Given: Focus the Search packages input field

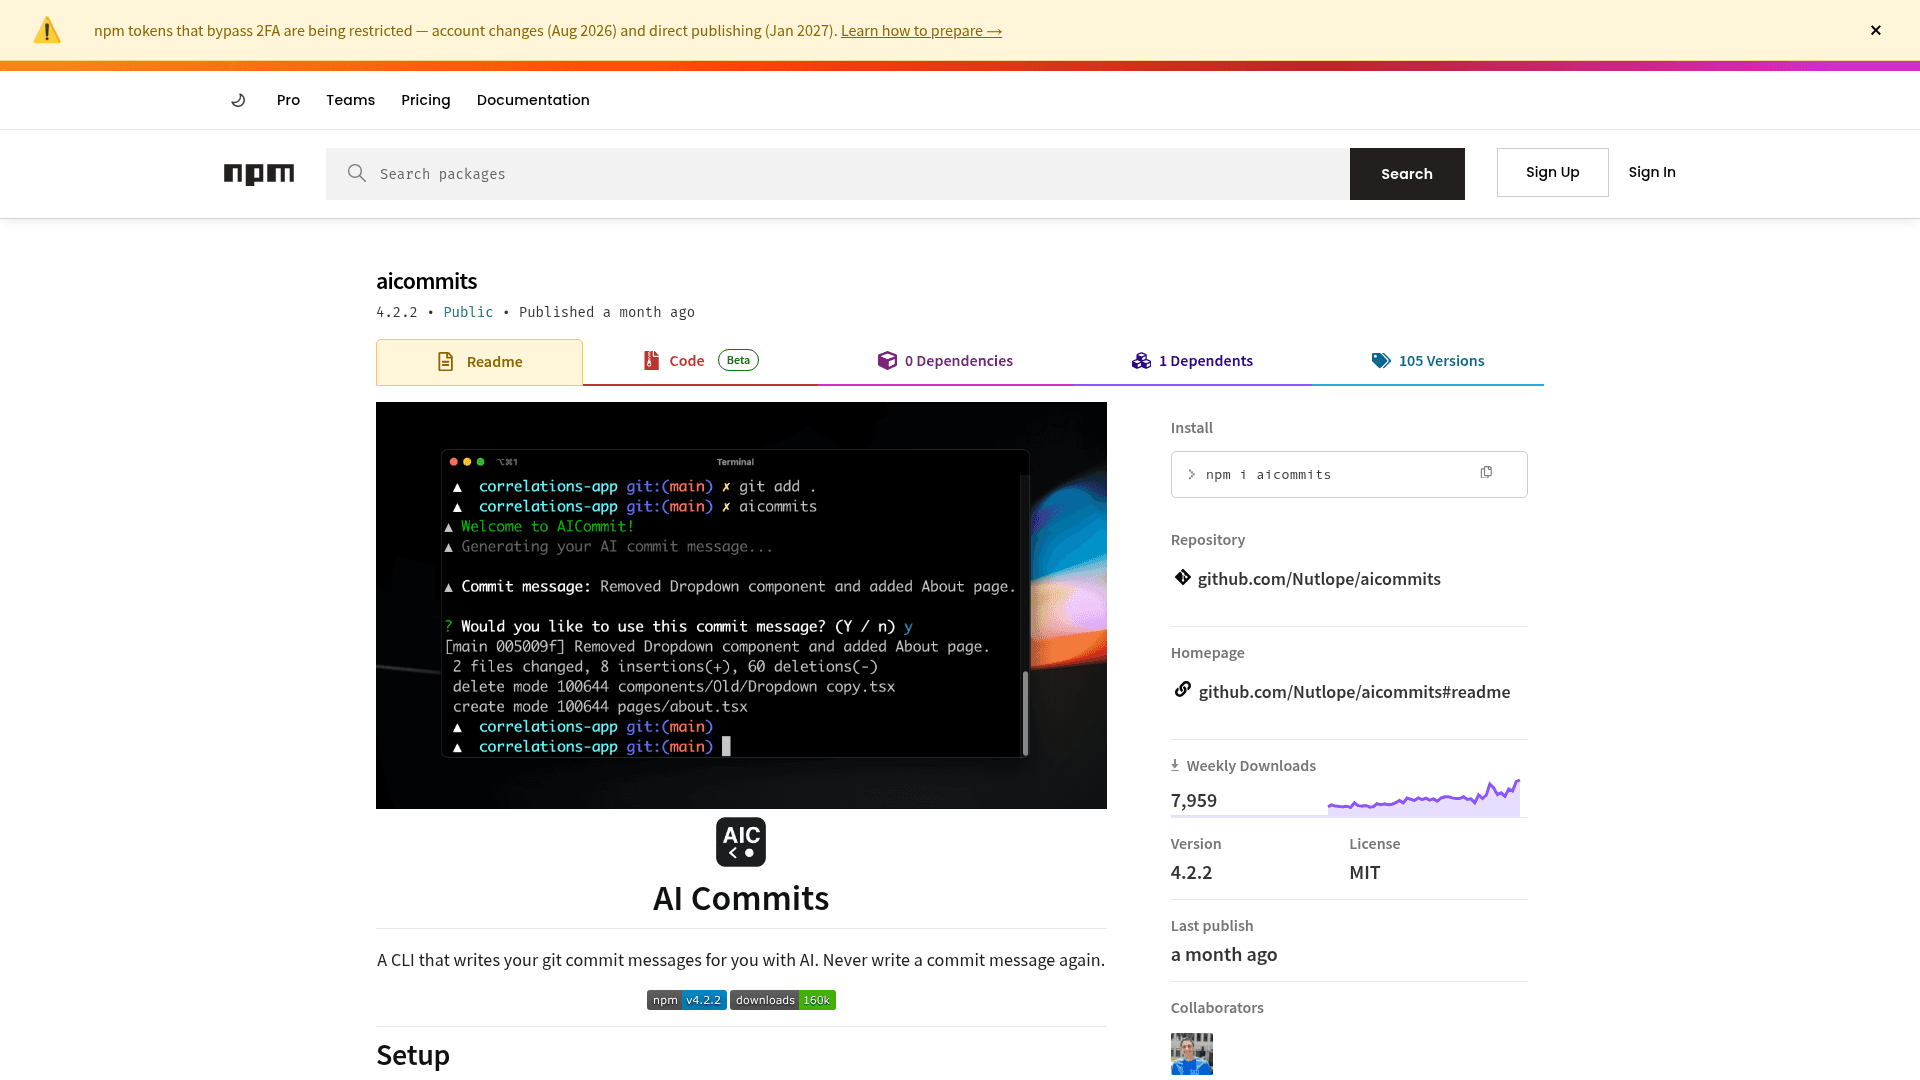Looking at the screenshot, I should click(x=838, y=174).
